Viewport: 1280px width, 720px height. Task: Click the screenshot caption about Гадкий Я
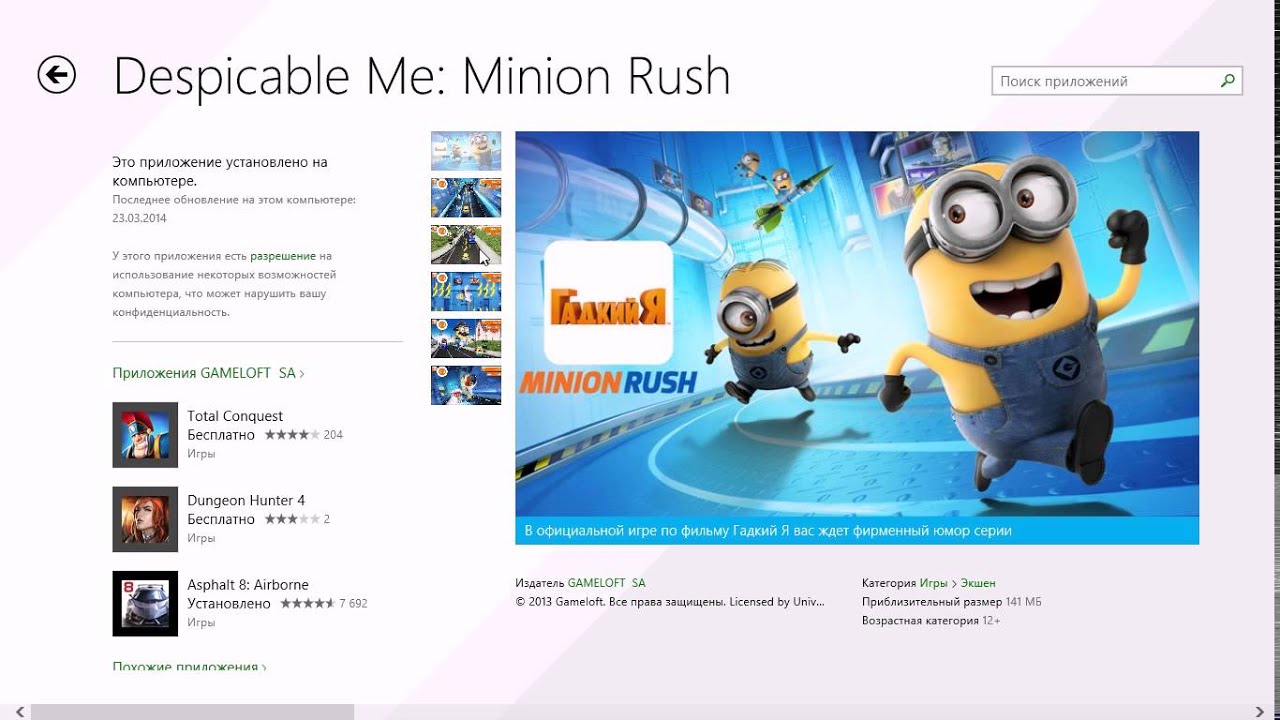coord(768,531)
